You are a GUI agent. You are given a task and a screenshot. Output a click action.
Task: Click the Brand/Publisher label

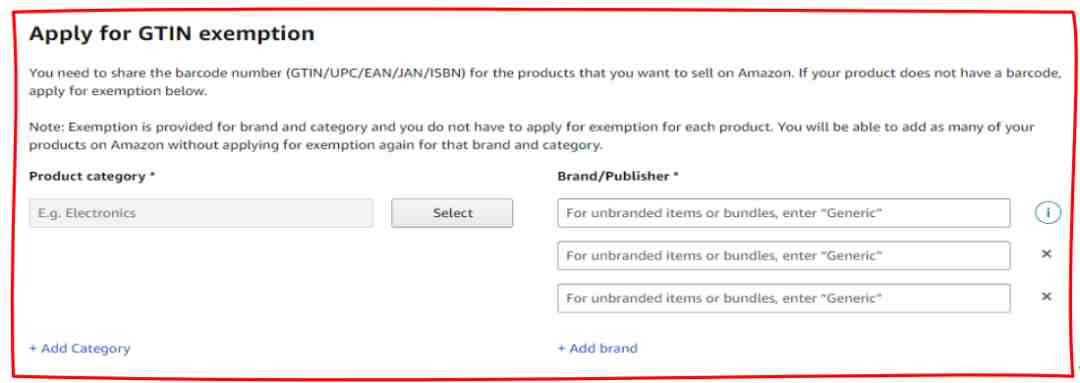click(613, 176)
